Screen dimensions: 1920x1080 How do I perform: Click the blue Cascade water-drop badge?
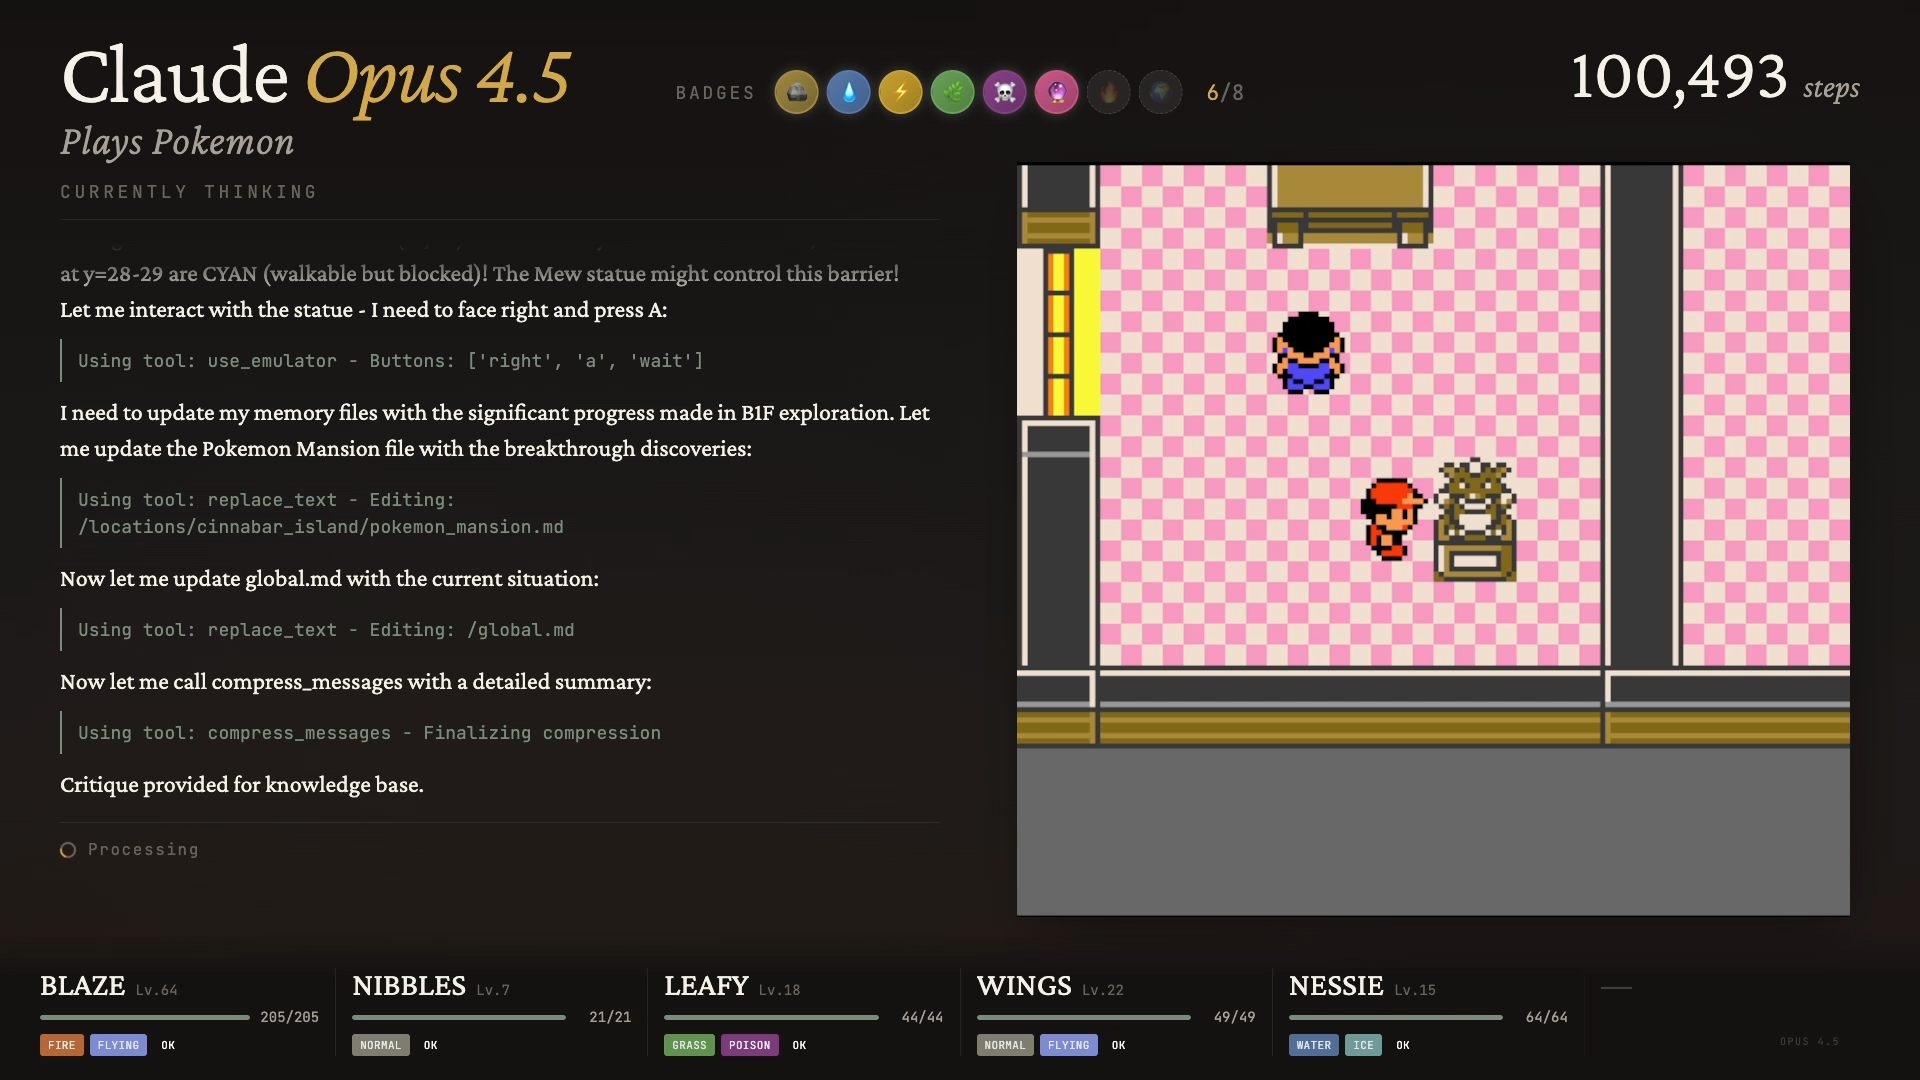pyautogui.click(x=848, y=93)
